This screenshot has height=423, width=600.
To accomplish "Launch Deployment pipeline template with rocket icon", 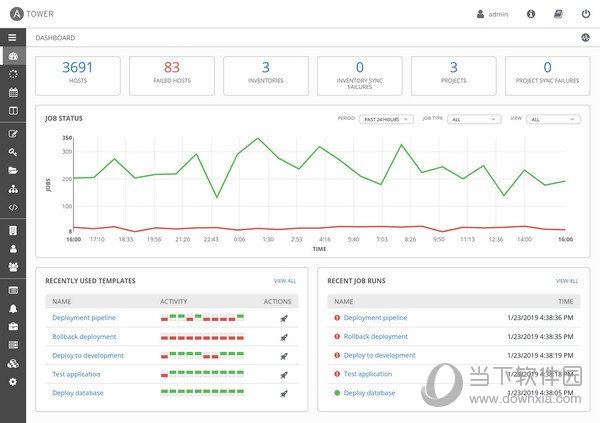I will click(x=284, y=318).
